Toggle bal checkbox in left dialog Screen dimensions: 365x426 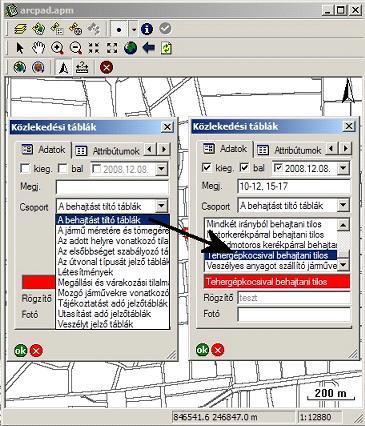tap(63, 169)
